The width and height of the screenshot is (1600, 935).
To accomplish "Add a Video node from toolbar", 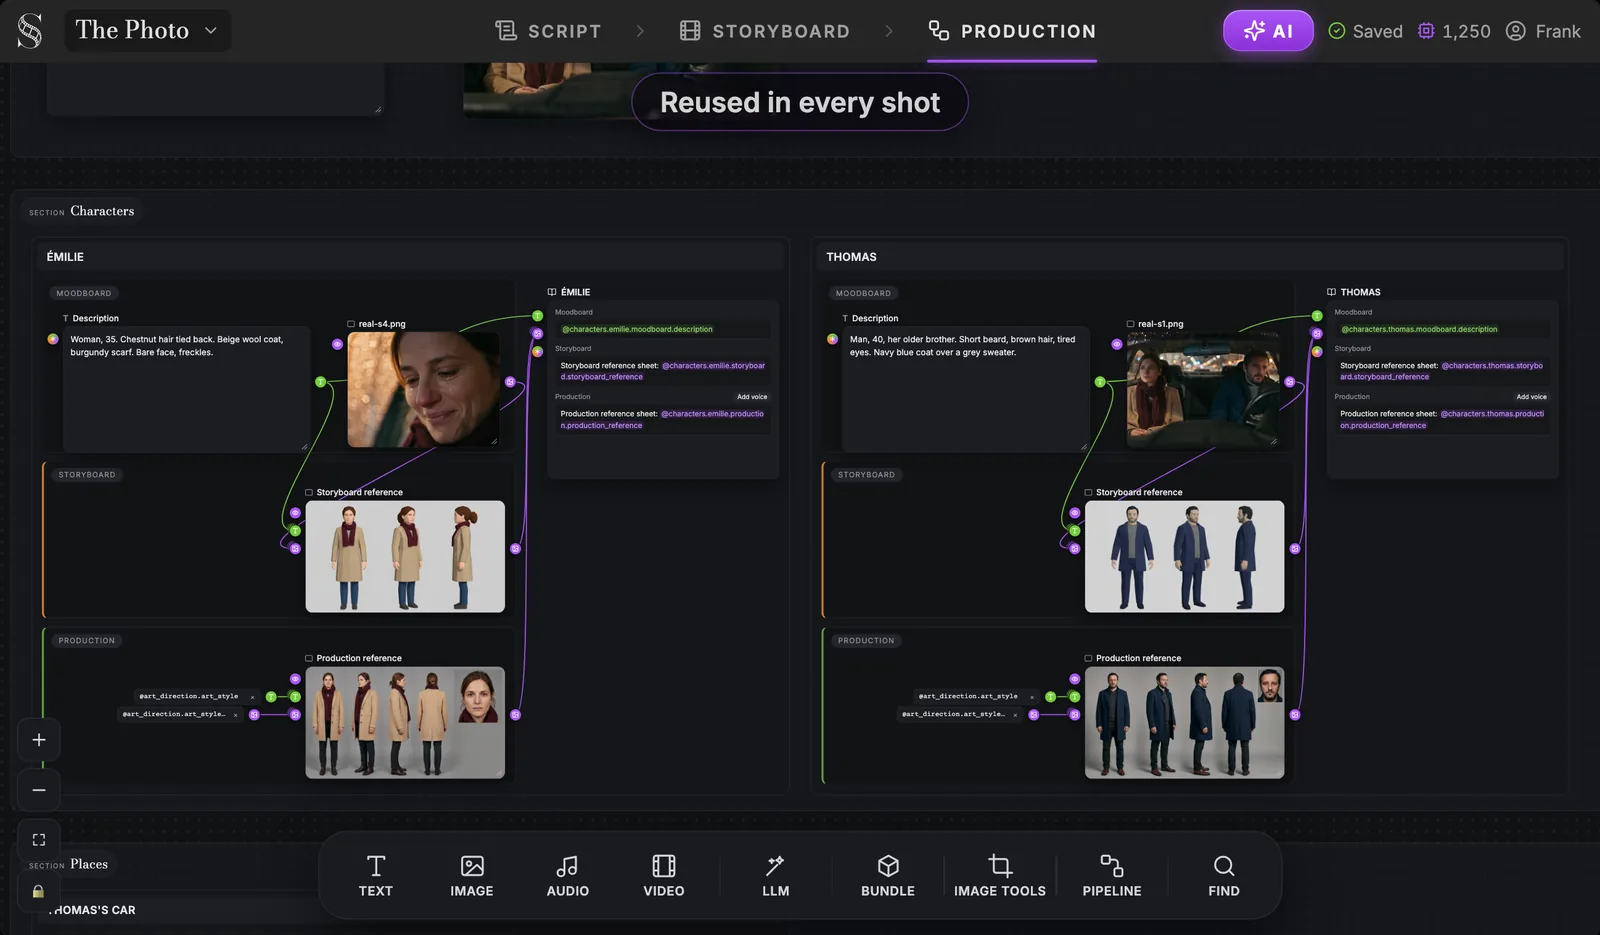I will click(x=664, y=875).
